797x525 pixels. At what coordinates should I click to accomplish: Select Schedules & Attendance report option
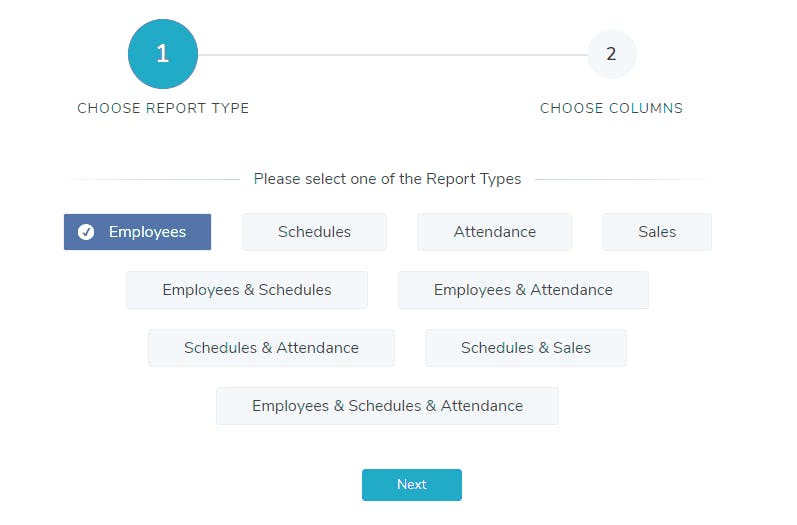click(271, 348)
